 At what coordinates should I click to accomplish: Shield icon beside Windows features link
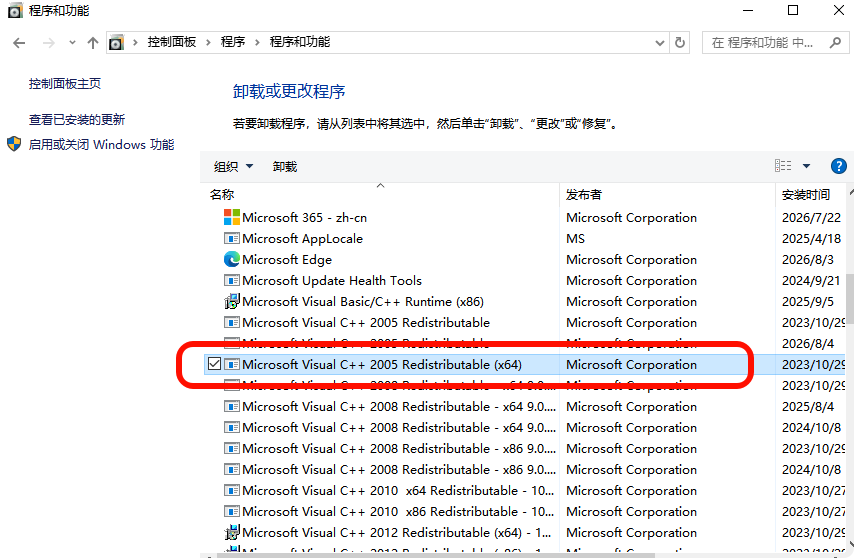point(14,144)
